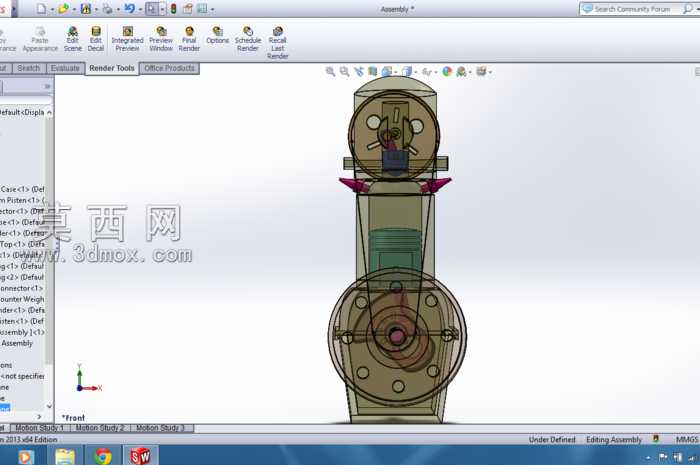Screen dimensions: 700x465
Task: Click the status bar rebuild icon
Action: tap(656, 439)
